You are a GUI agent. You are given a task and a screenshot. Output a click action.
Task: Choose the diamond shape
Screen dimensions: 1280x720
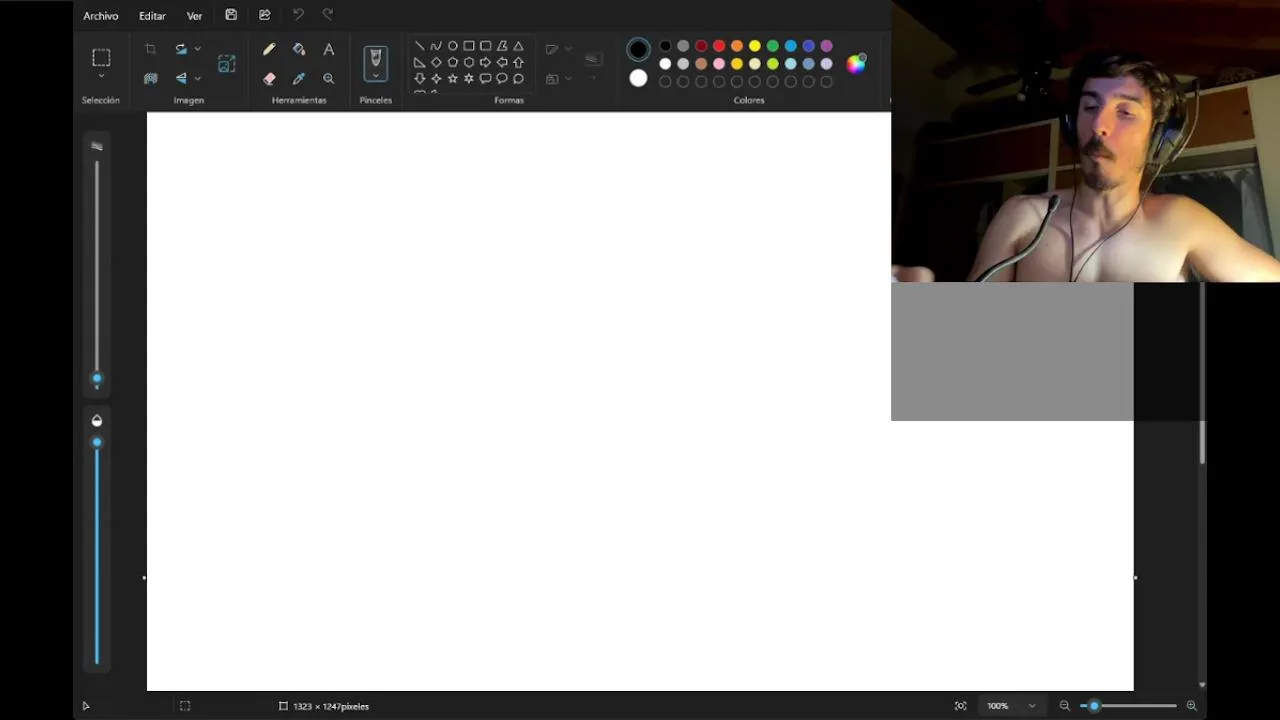click(x=436, y=62)
